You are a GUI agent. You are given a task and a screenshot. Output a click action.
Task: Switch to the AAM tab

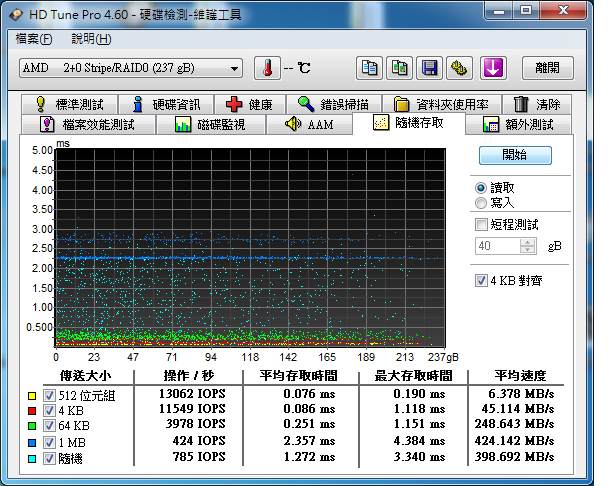[x=309, y=125]
